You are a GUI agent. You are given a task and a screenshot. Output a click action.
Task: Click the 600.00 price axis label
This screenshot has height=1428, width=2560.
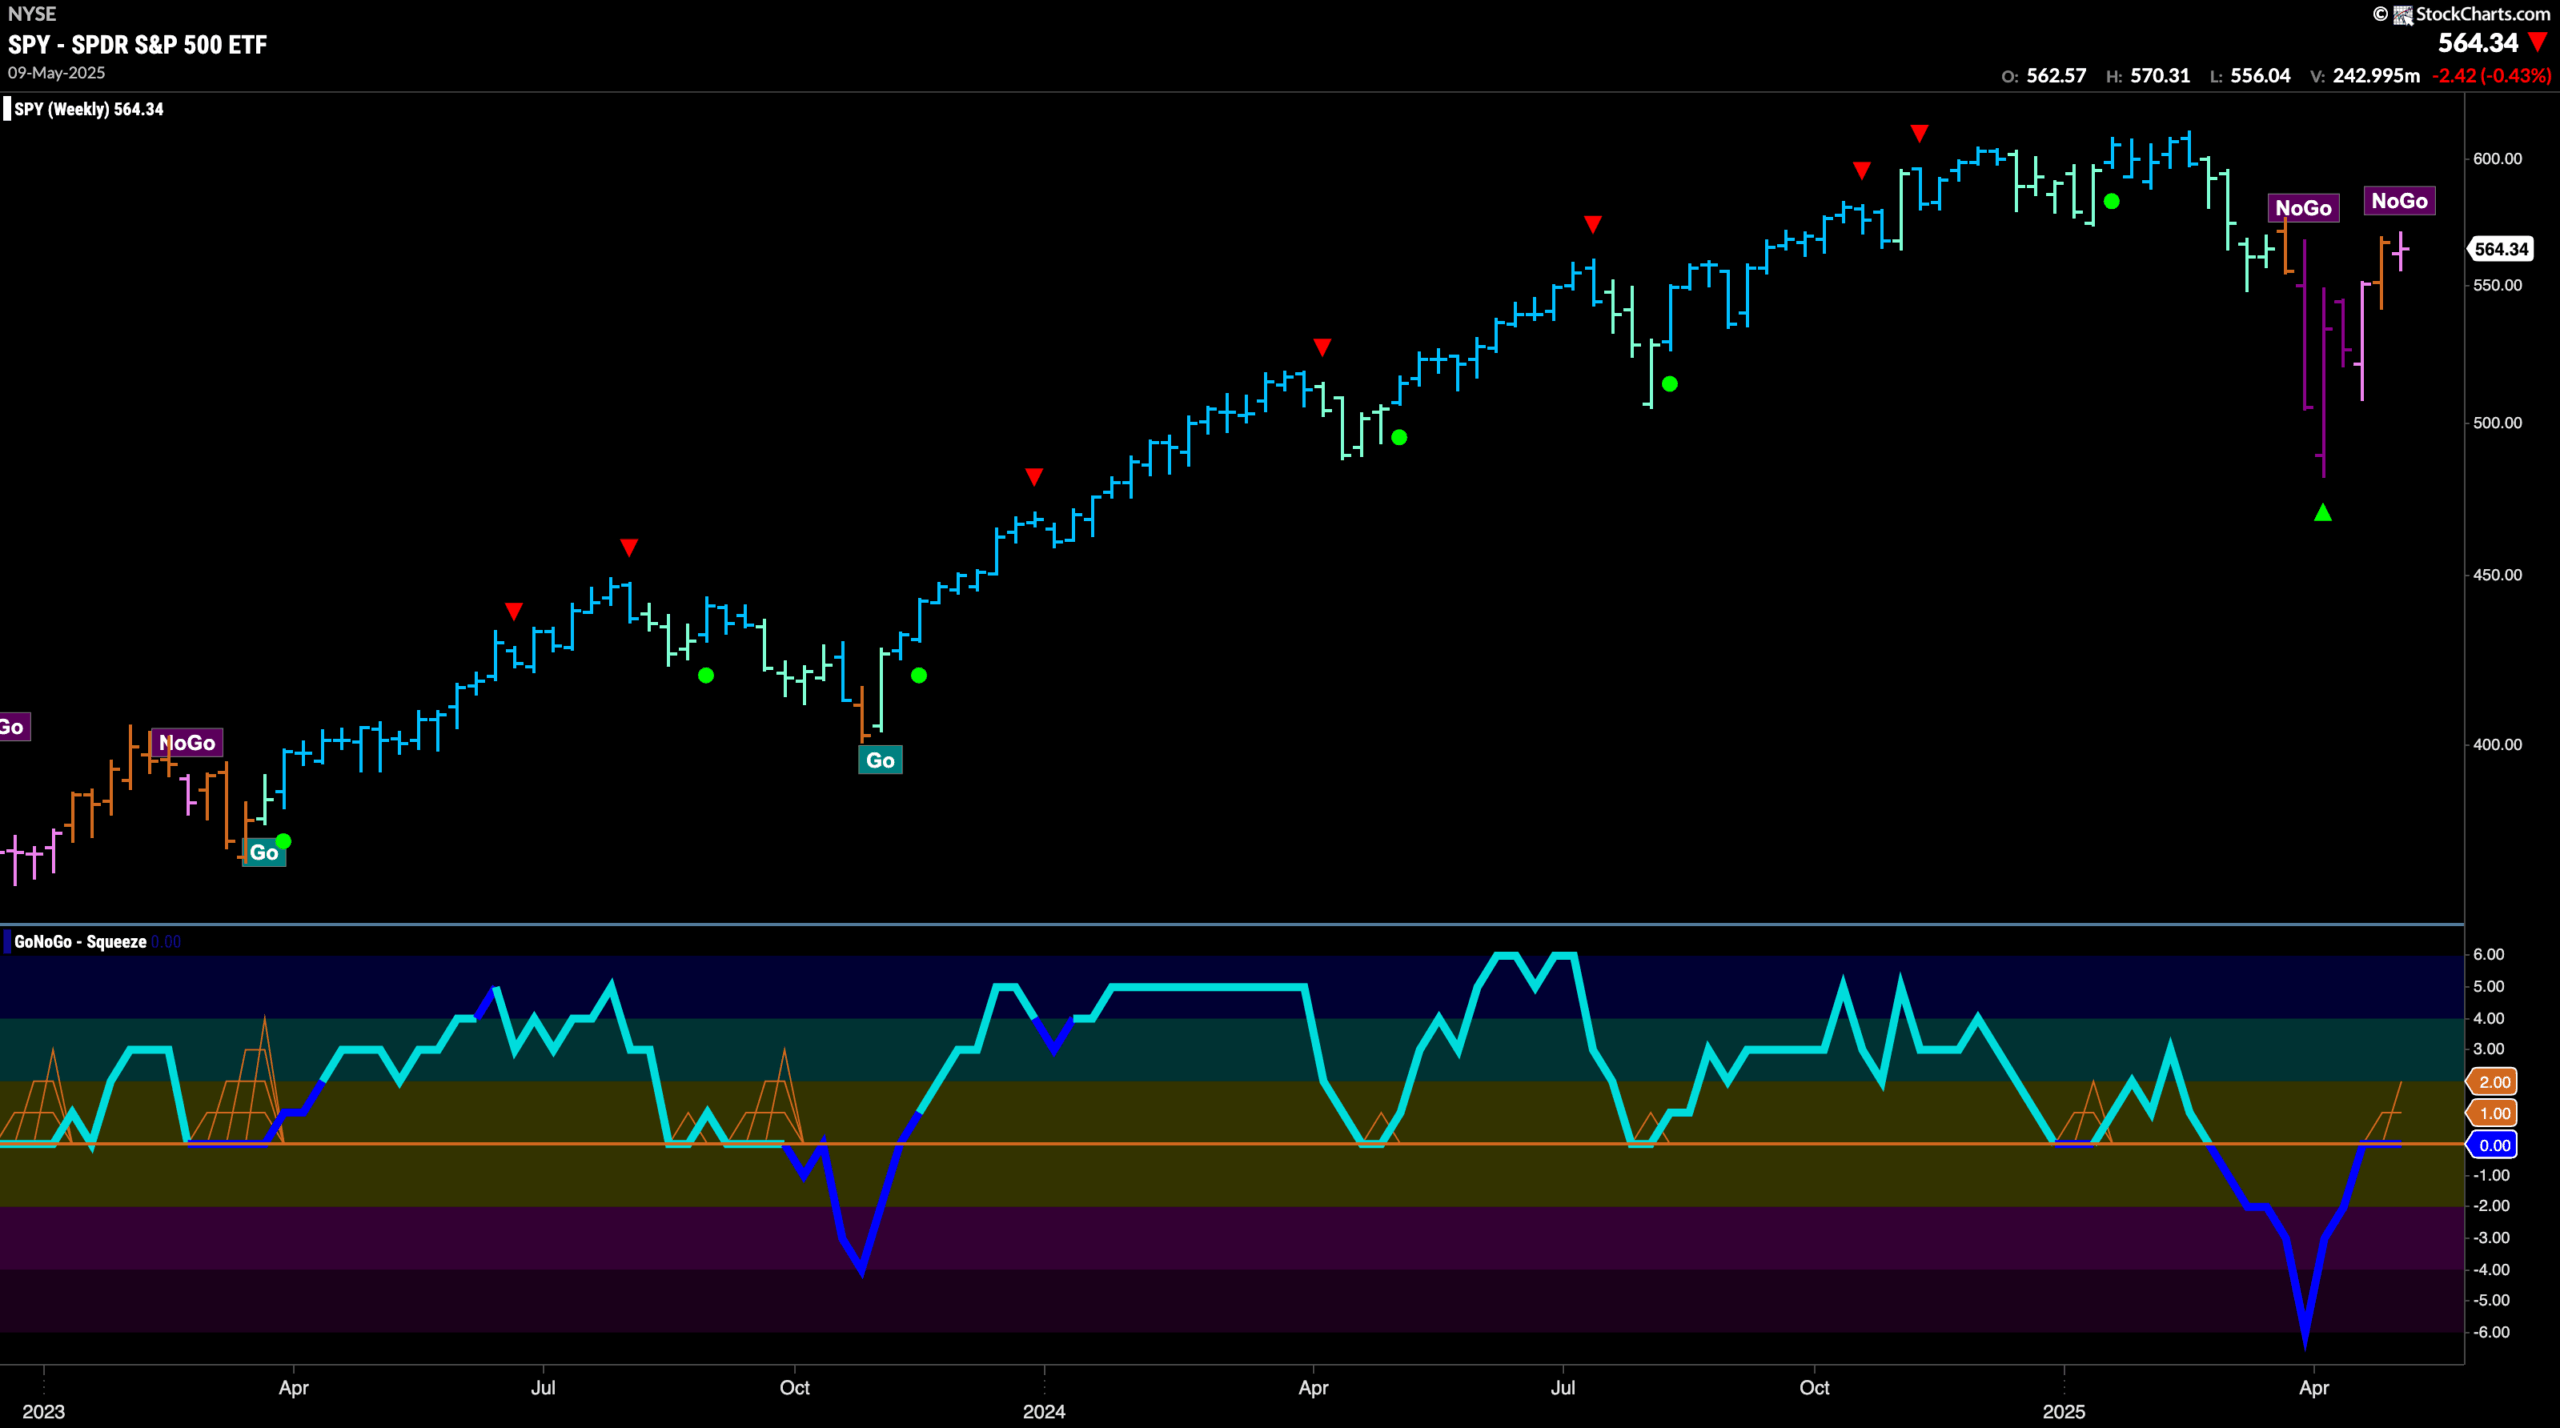(2497, 159)
